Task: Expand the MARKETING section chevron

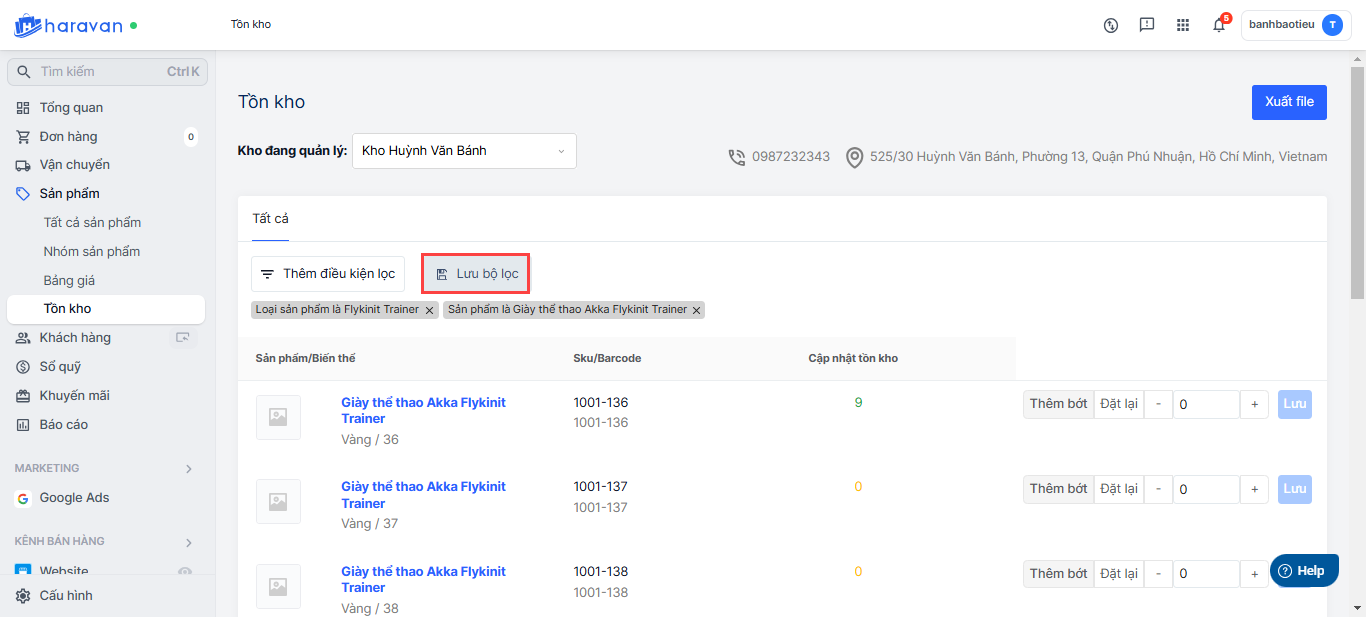Action: tap(189, 468)
